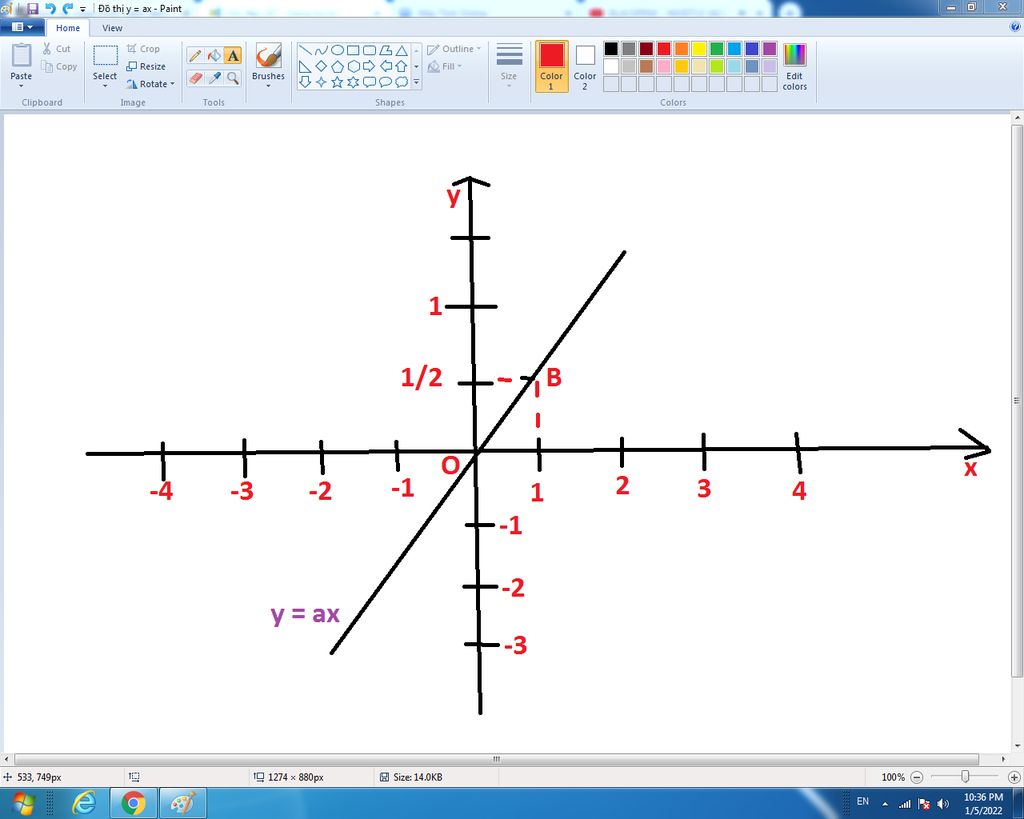Choose the Oval callout shape
This screenshot has height=819, width=1024.
385,82
